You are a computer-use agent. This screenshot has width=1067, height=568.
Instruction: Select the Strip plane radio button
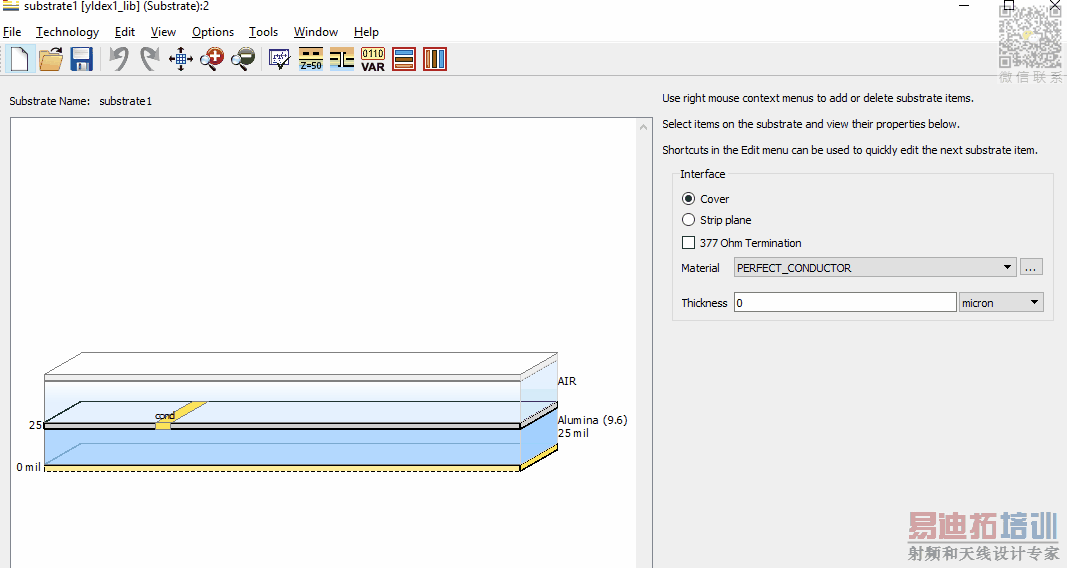pyautogui.click(x=689, y=220)
